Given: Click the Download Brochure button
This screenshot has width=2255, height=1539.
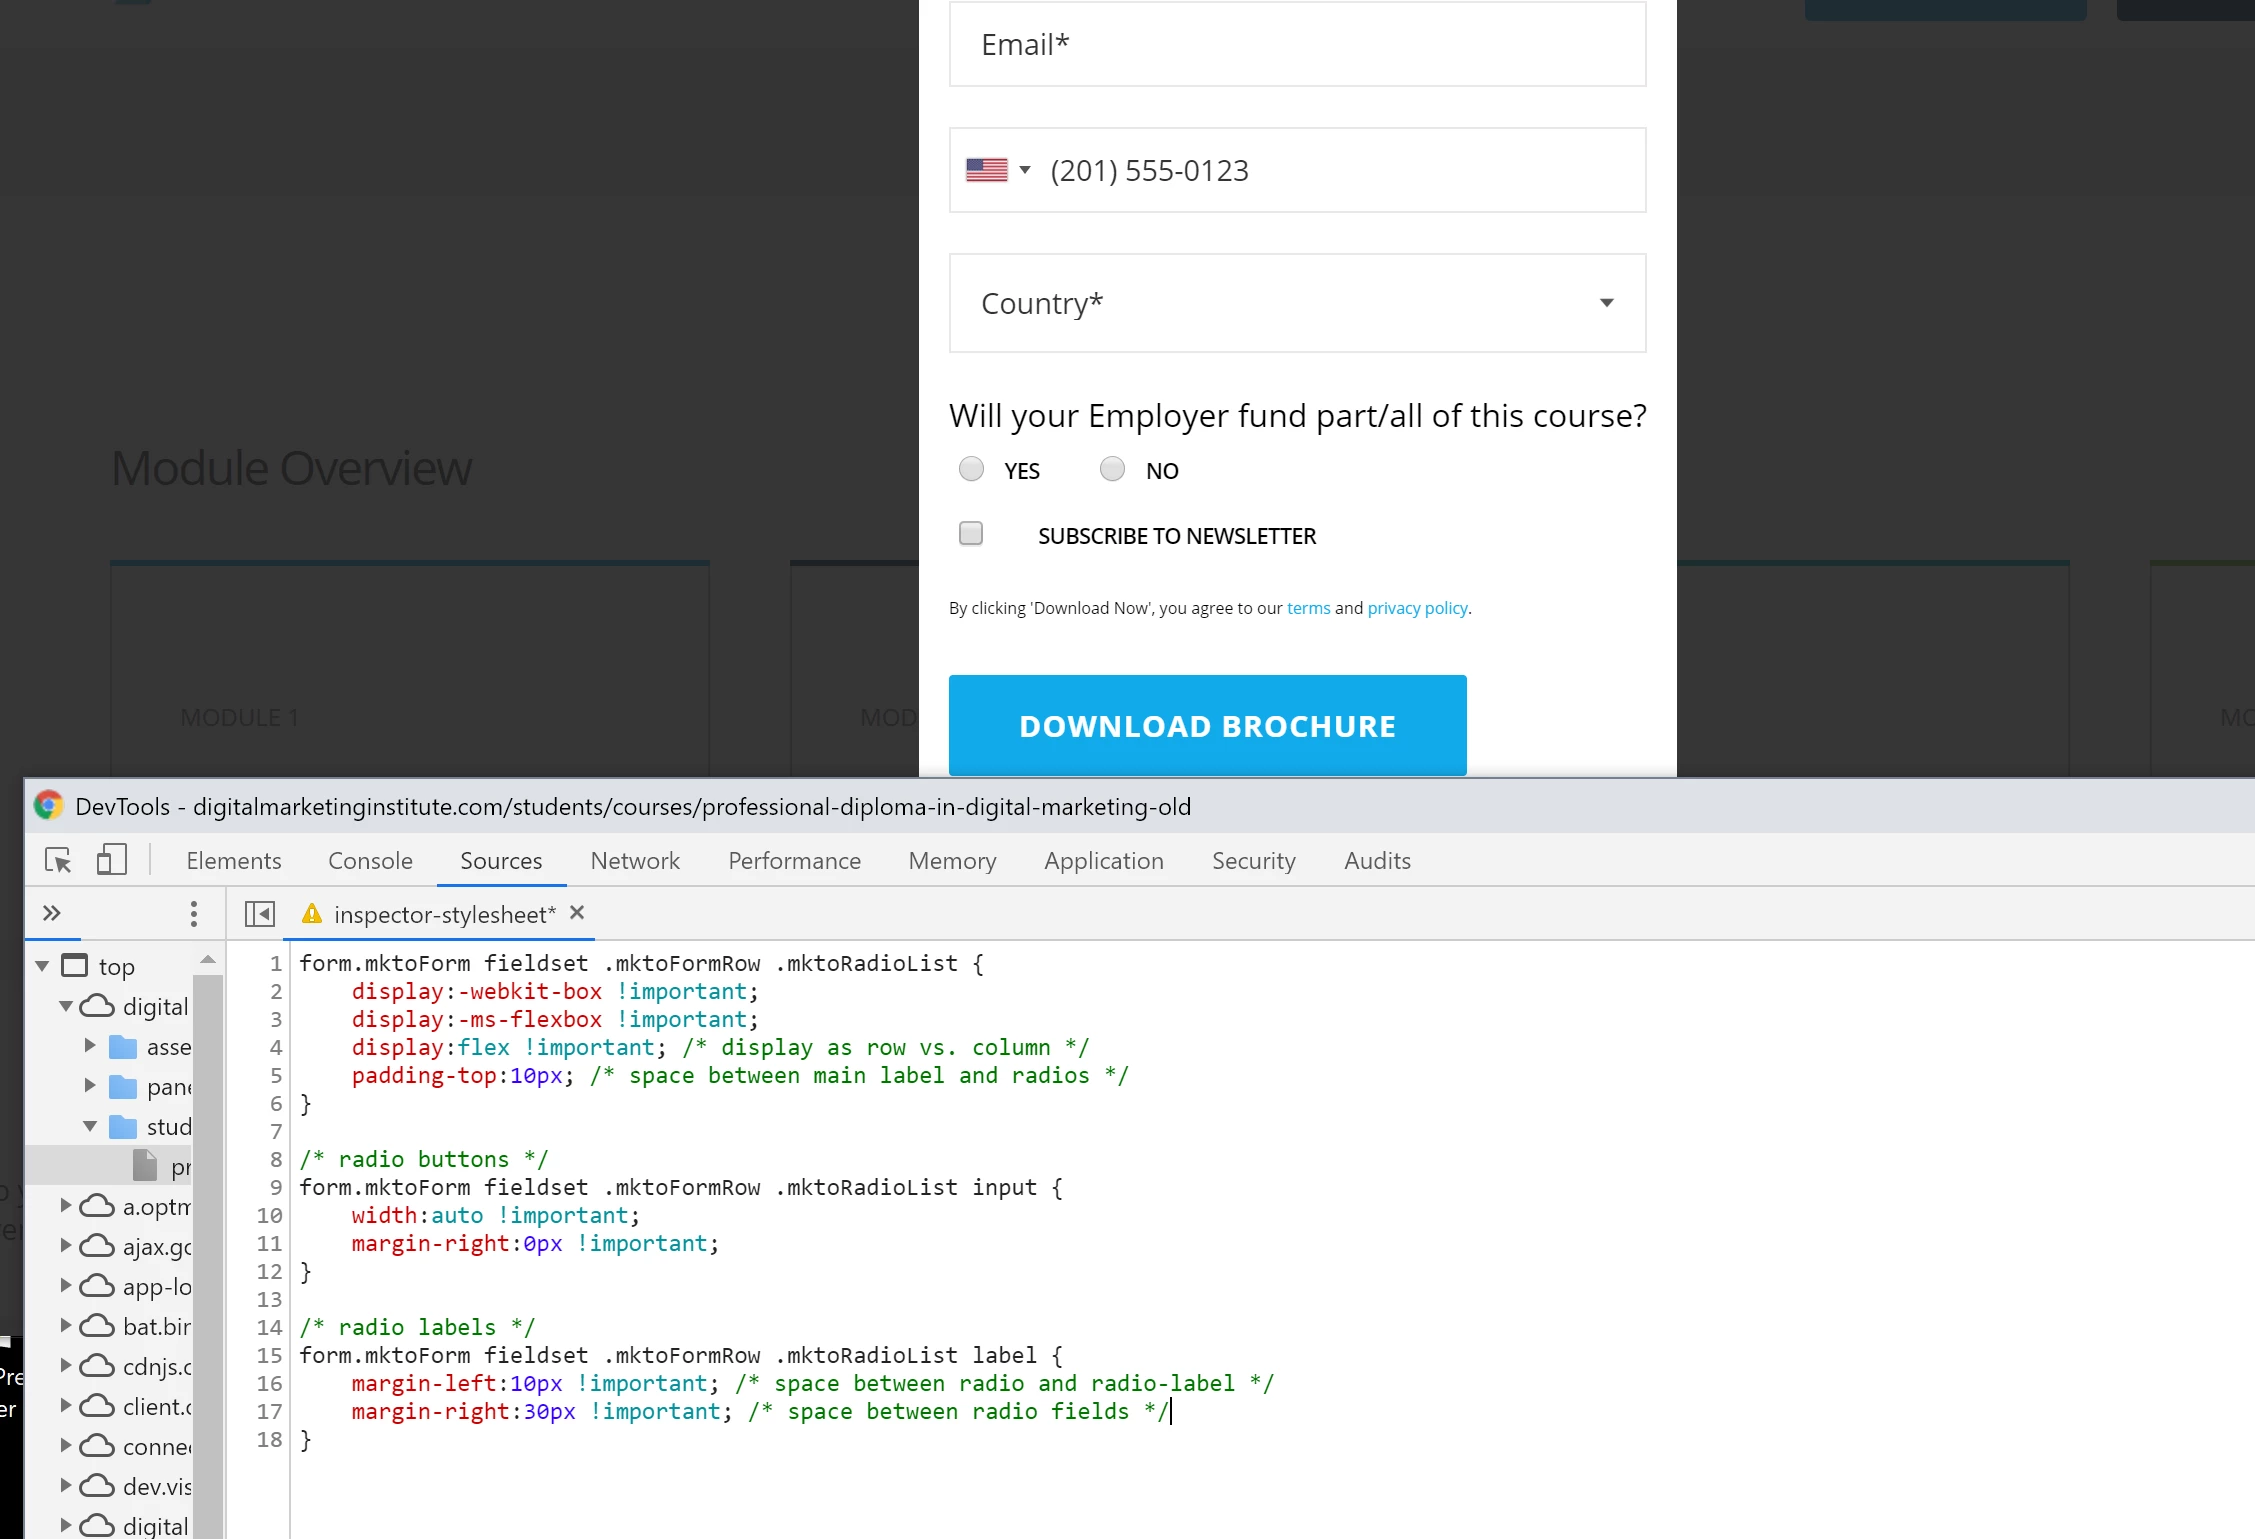Looking at the screenshot, I should tap(1207, 725).
